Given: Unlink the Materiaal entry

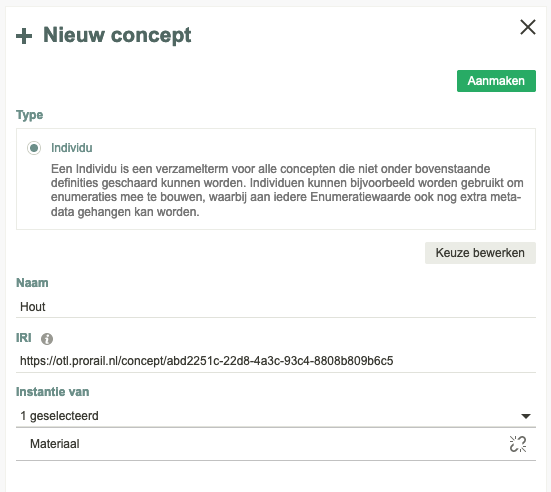Looking at the screenshot, I should tap(518, 444).
